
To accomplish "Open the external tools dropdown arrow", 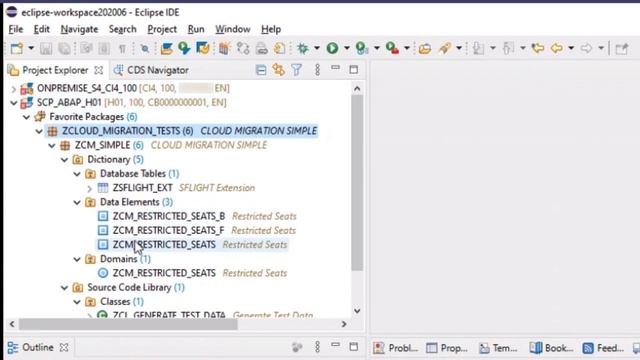I will (x=407, y=48).
